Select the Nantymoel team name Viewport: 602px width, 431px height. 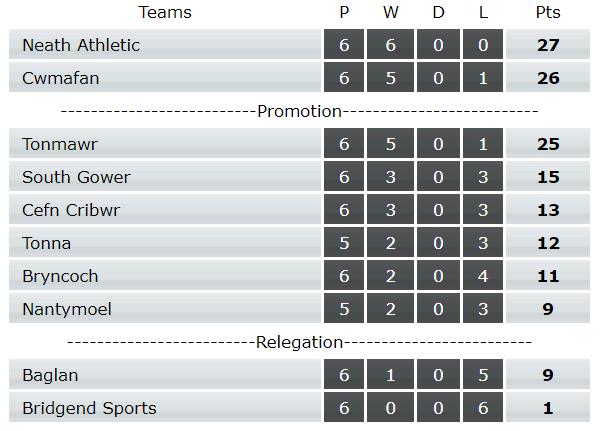click(67, 309)
